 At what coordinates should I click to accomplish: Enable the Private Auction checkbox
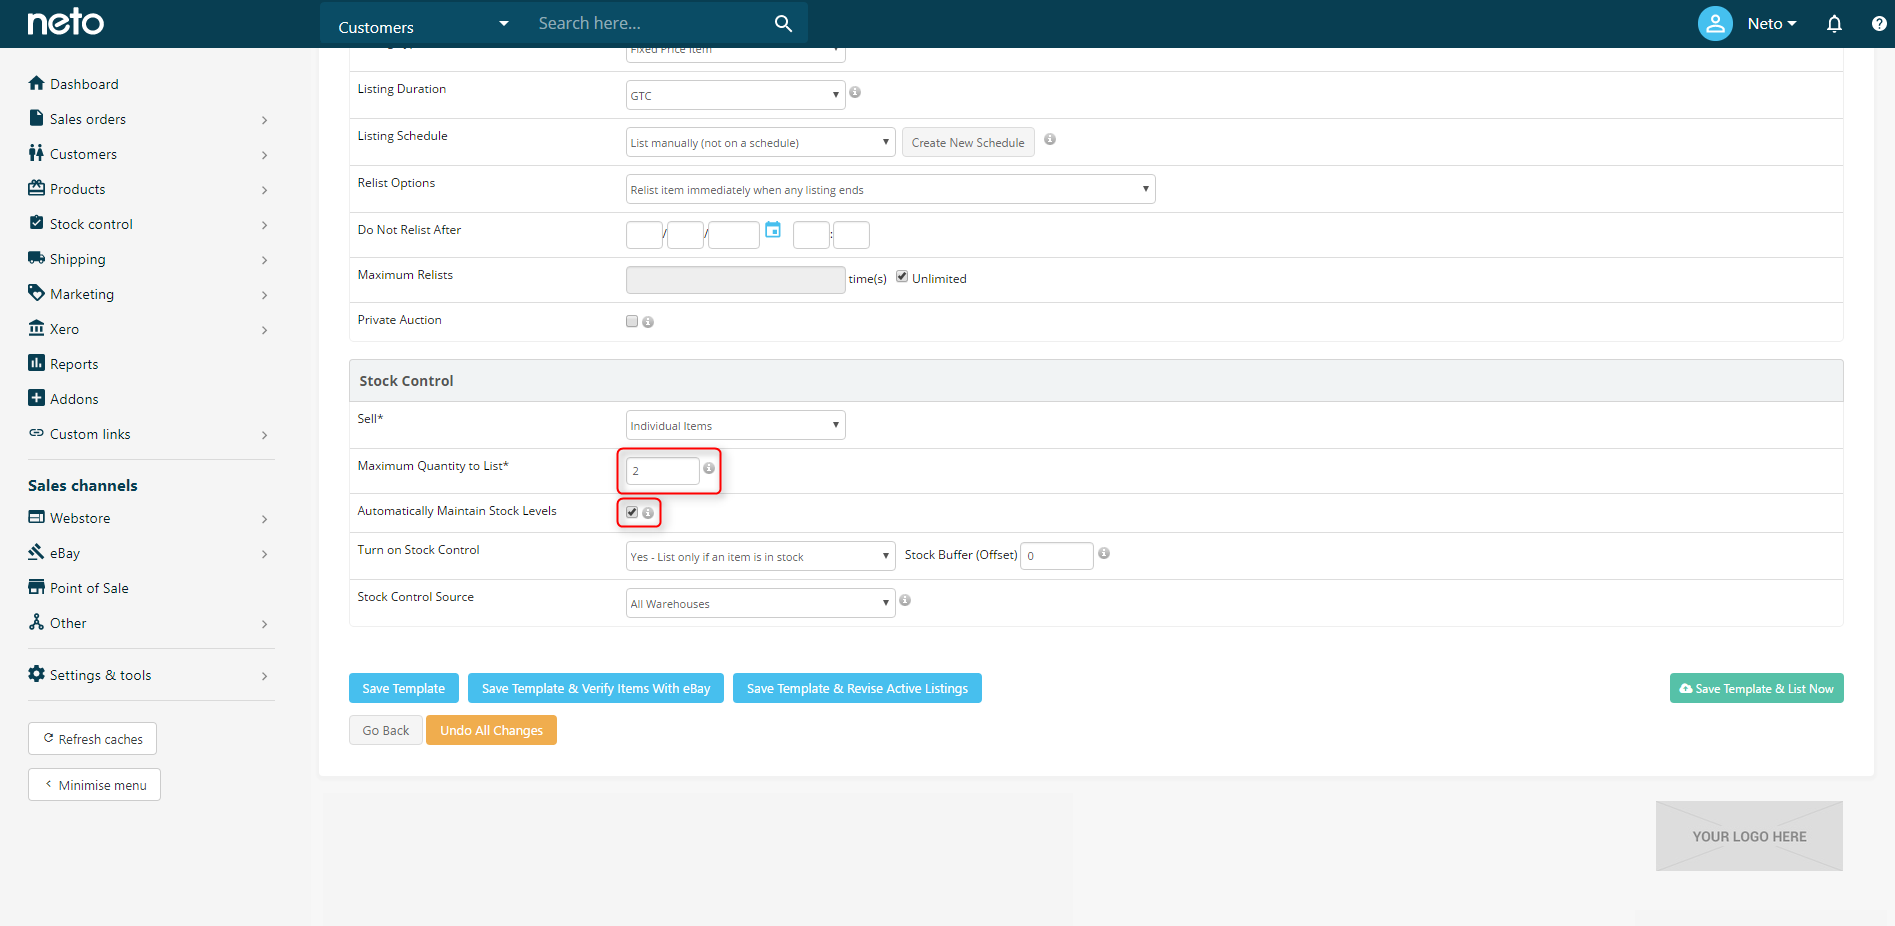click(x=632, y=321)
